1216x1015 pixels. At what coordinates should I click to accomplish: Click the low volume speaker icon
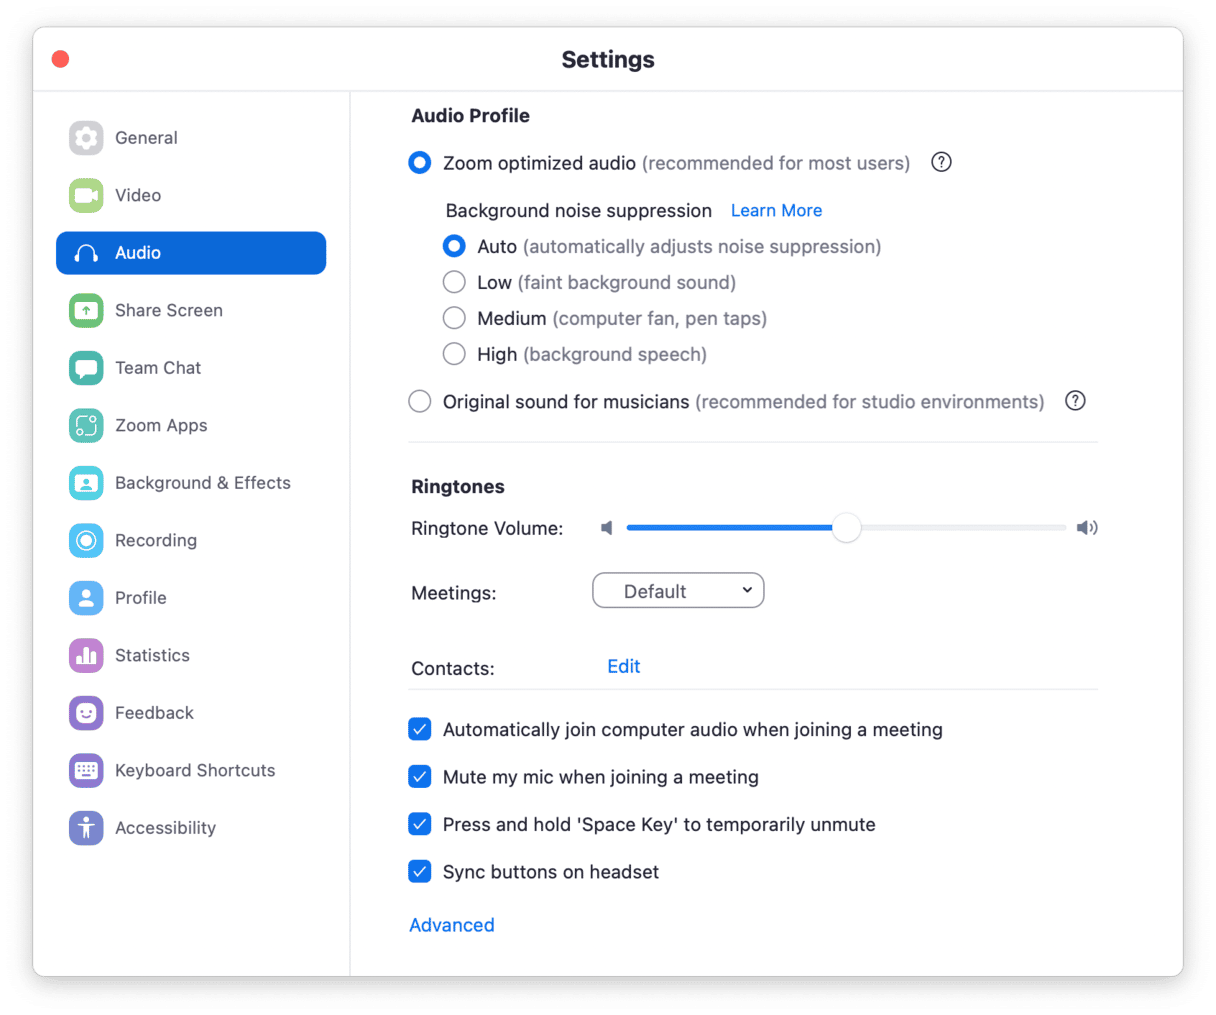point(606,528)
